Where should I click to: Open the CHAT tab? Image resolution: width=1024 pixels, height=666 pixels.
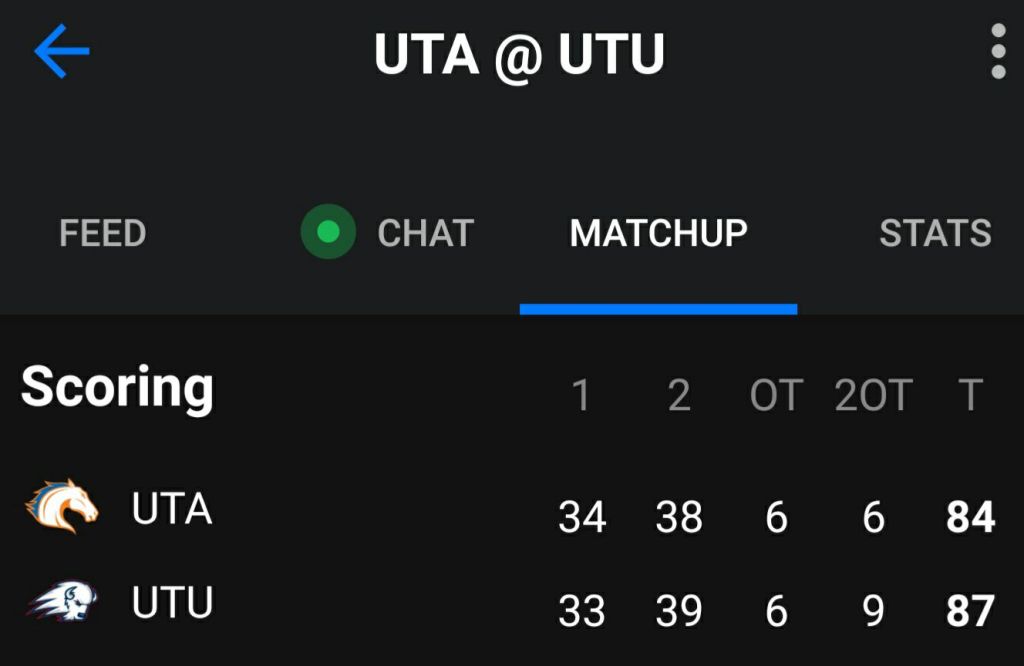tap(425, 233)
